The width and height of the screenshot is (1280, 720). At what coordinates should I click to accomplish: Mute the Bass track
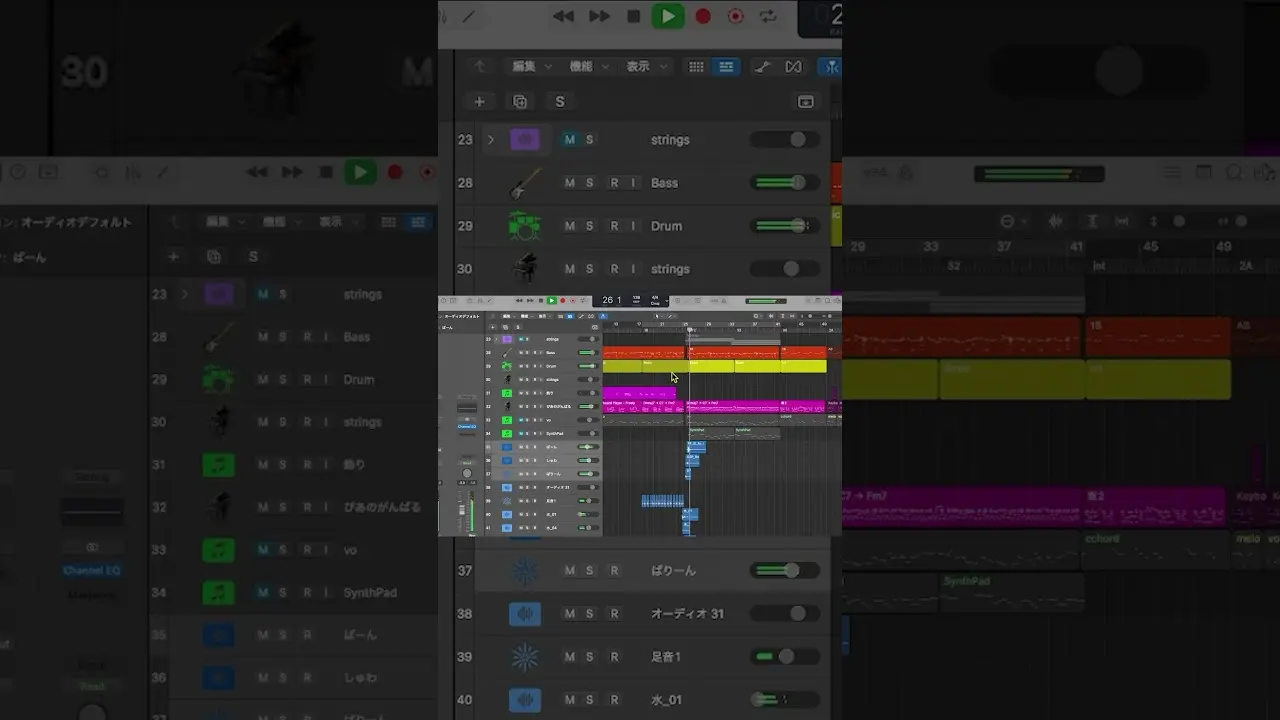(x=570, y=183)
